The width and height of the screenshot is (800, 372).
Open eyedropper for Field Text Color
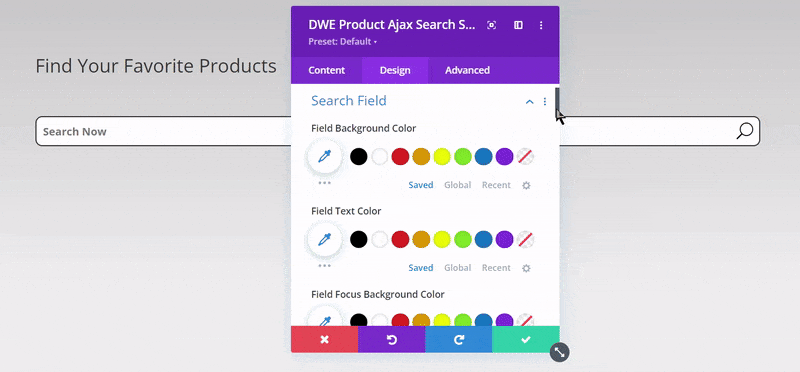point(324,239)
